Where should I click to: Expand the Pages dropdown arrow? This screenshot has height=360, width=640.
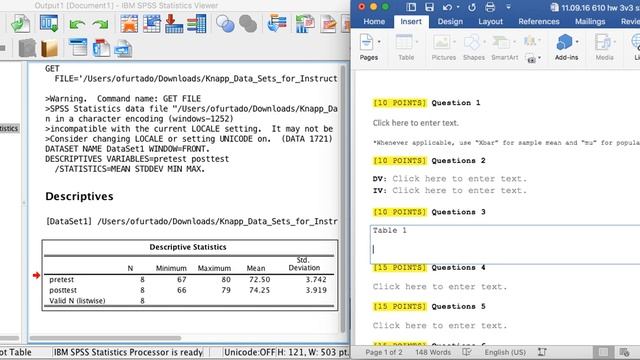pyautogui.click(x=379, y=42)
